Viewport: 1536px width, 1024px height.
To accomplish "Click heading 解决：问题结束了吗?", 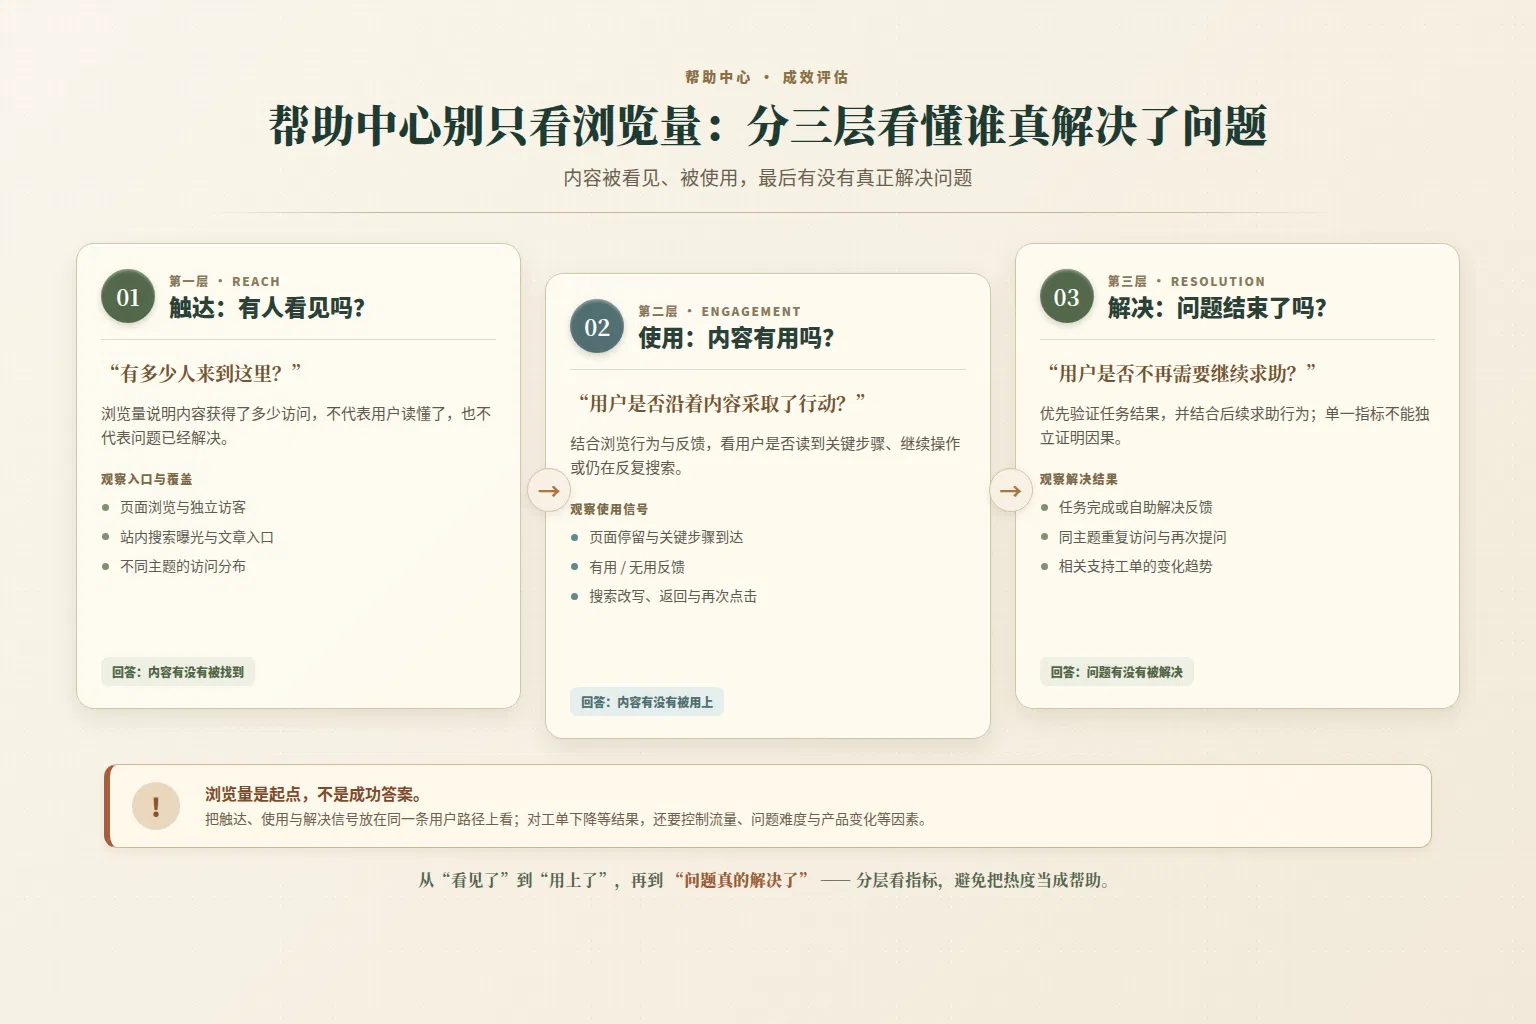I will click(1217, 308).
